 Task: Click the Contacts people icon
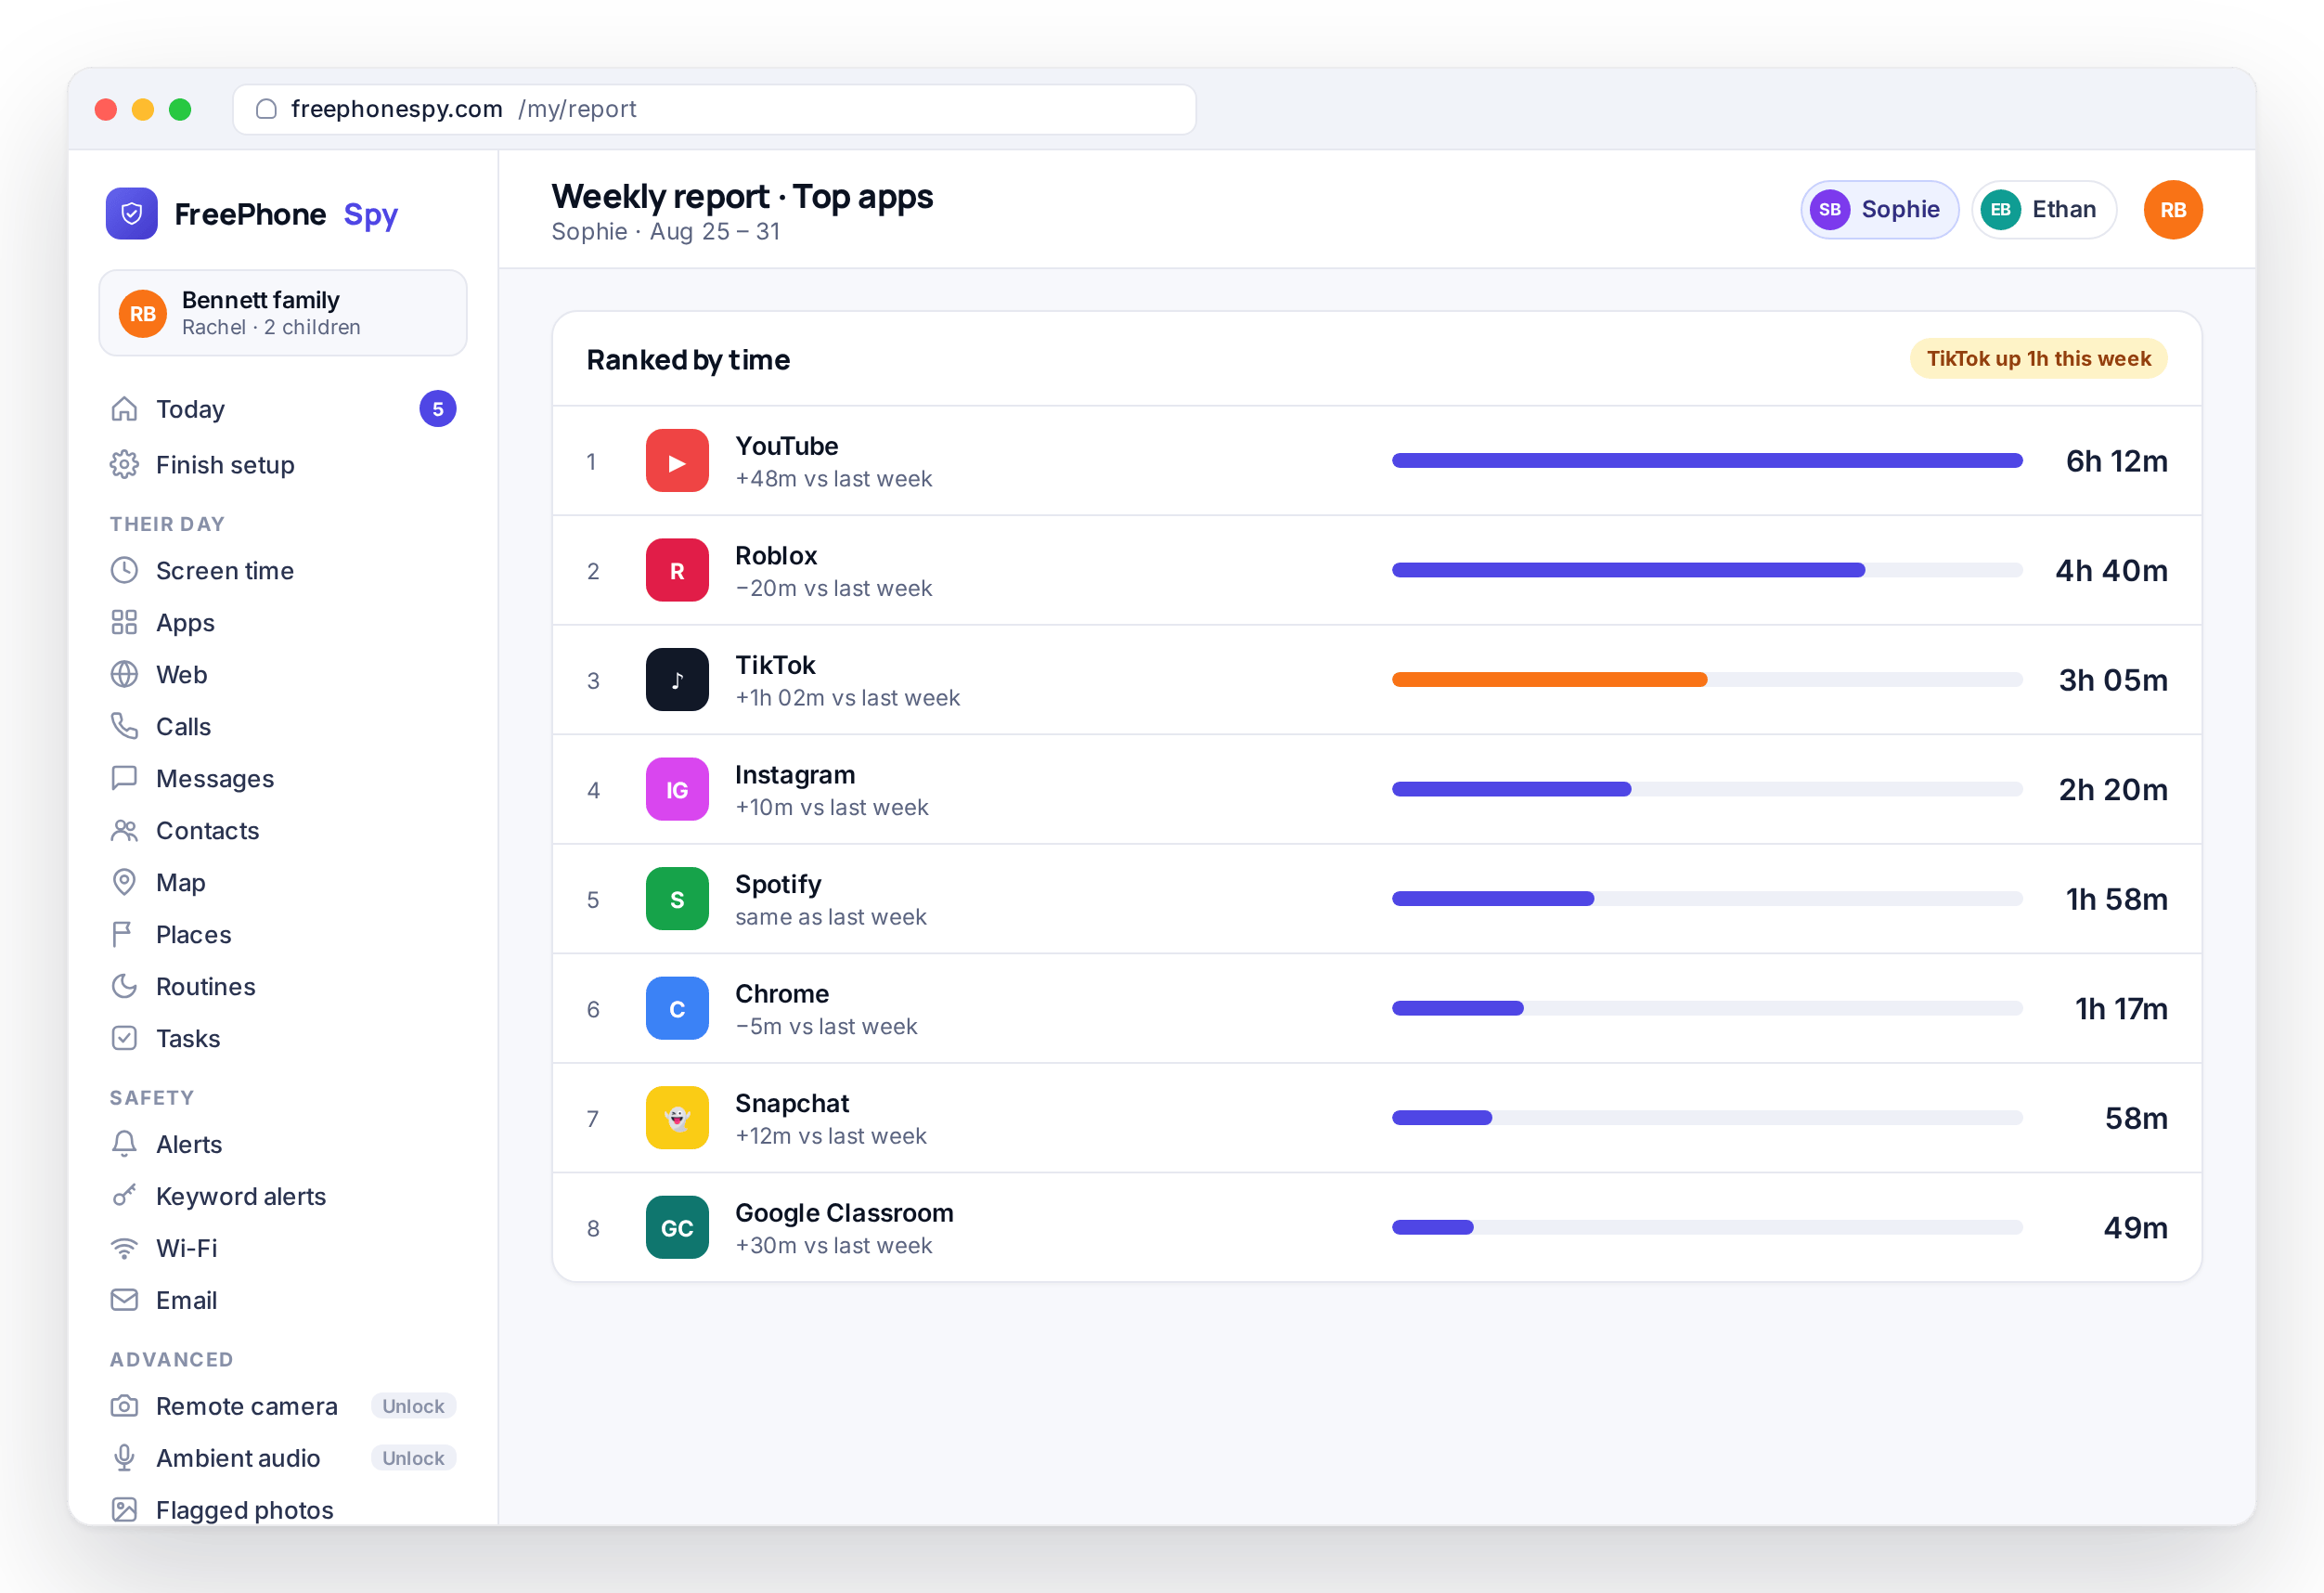(x=124, y=831)
